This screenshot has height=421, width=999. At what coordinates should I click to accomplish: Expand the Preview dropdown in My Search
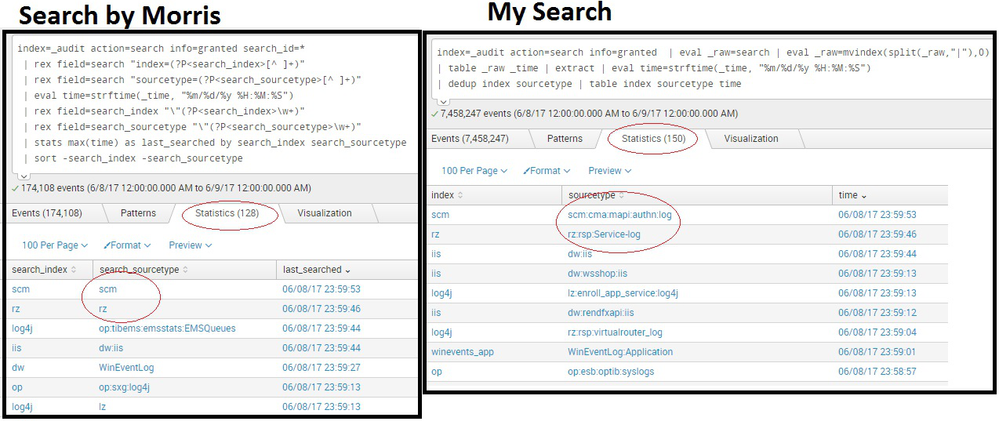point(610,171)
